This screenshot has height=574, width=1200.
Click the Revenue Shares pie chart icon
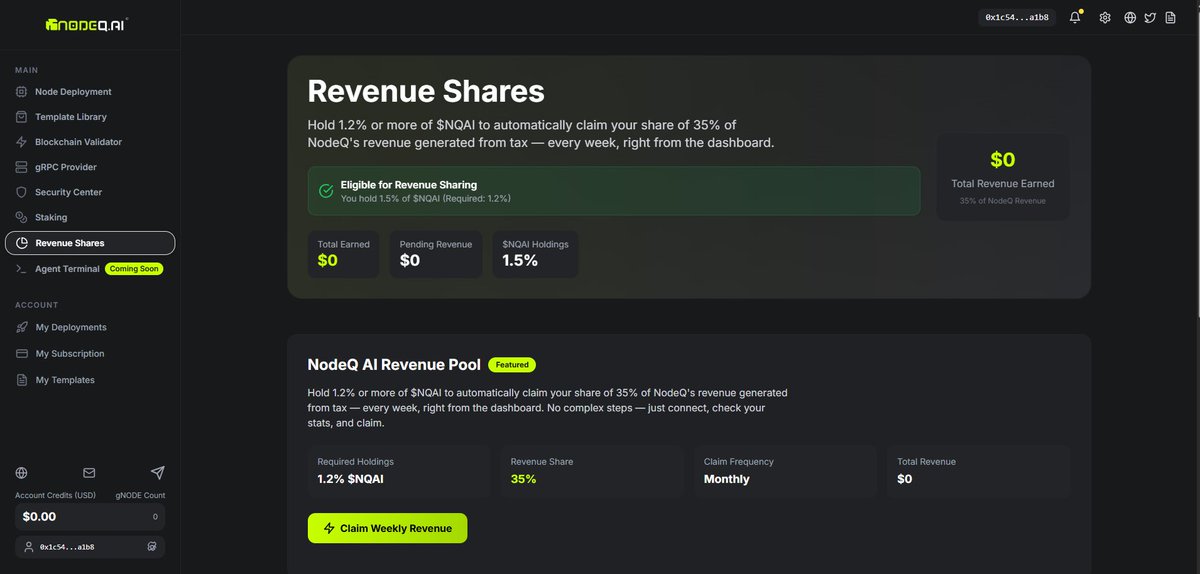(x=22, y=243)
